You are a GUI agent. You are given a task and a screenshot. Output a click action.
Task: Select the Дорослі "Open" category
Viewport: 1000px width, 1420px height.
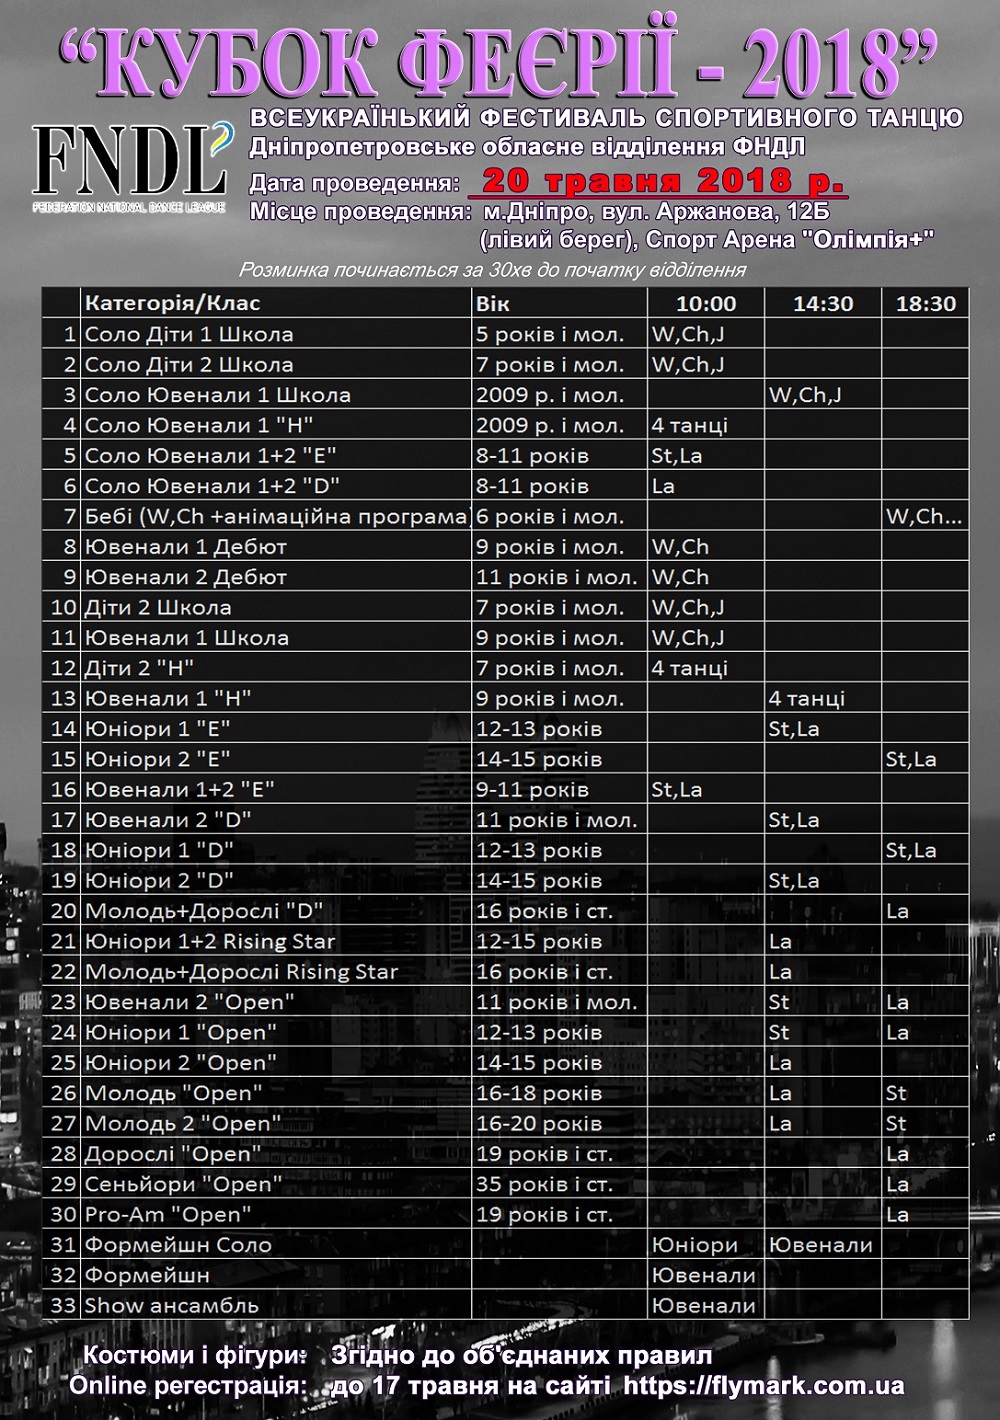[173, 1154]
